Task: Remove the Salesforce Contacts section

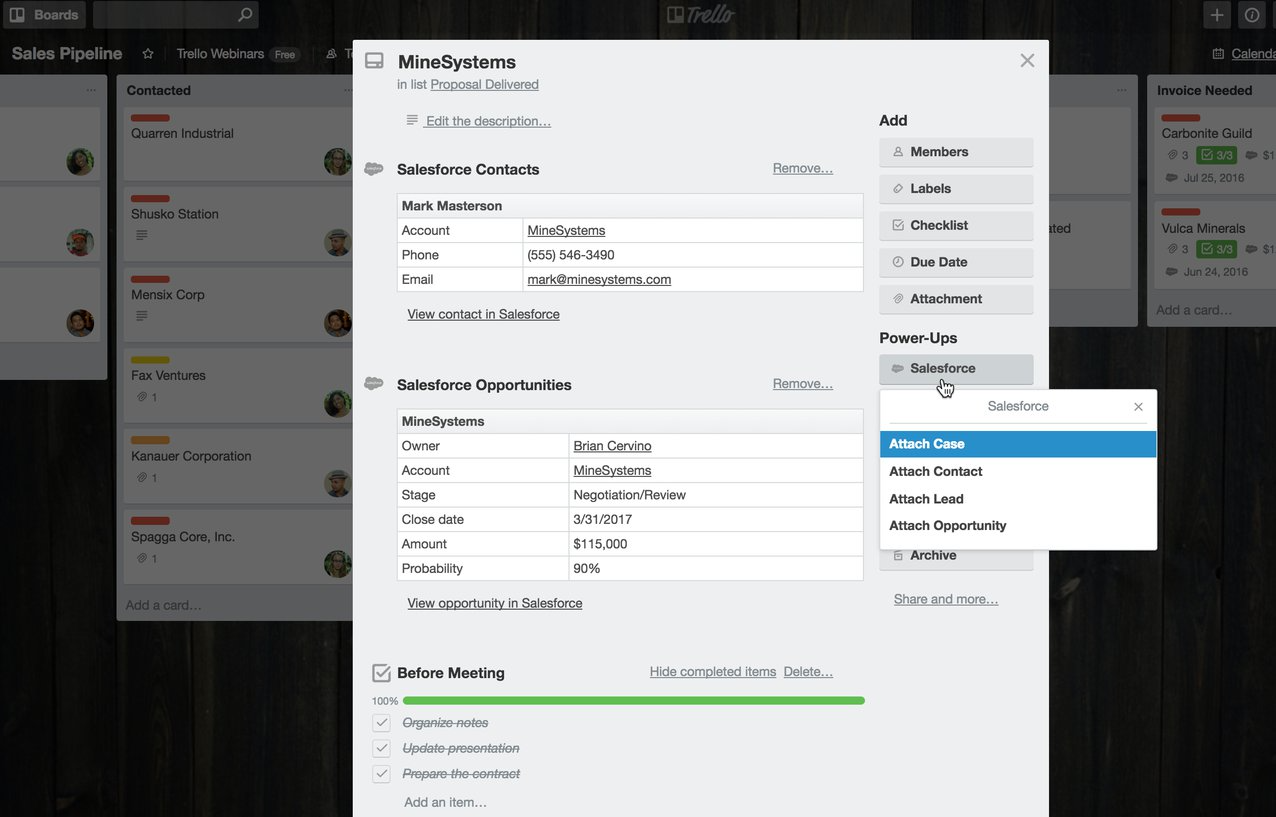Action: (x=803, y=168)
